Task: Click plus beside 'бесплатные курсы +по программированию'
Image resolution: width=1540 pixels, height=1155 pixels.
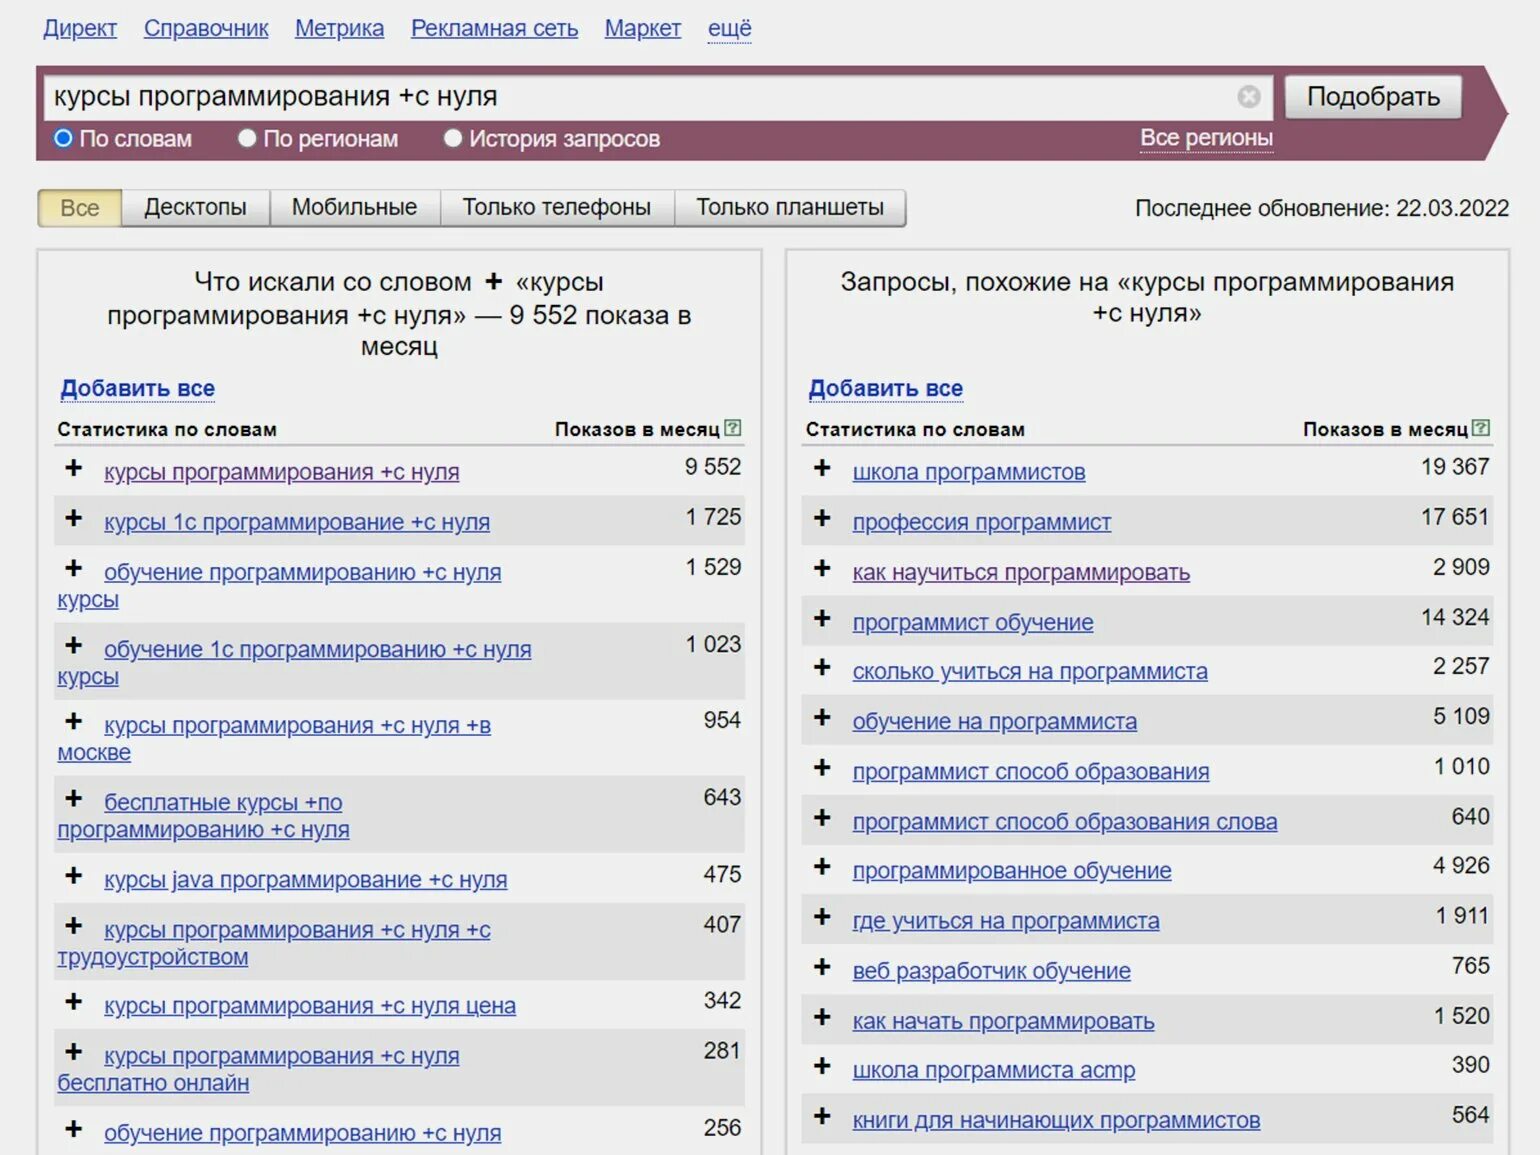Action: pyautogui.click(x=74, y=798)
